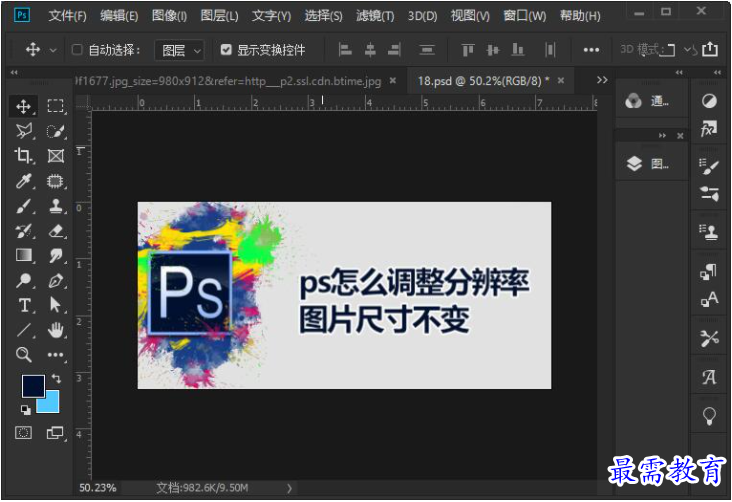Enable the Auto-Select checkbox

77,49
